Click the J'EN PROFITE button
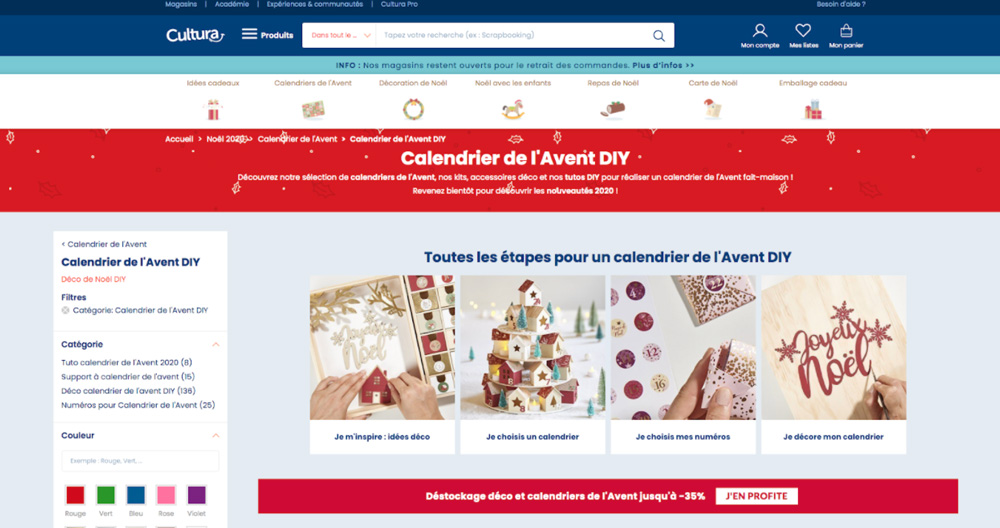The height and width of the screenshot is (528, 1000). [x=756, y=496]
